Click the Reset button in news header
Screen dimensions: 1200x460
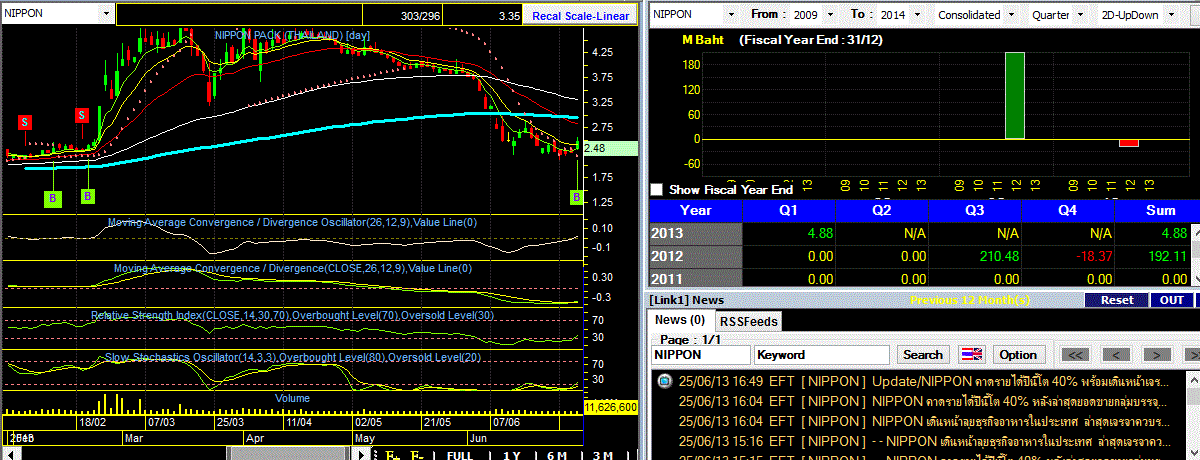tap(1117, 299)
